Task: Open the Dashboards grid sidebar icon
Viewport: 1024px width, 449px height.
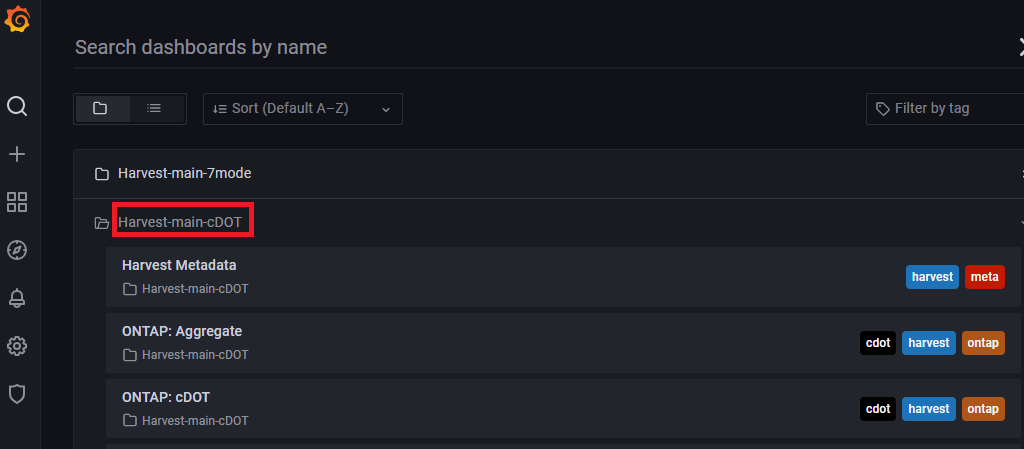Action: 17,202
